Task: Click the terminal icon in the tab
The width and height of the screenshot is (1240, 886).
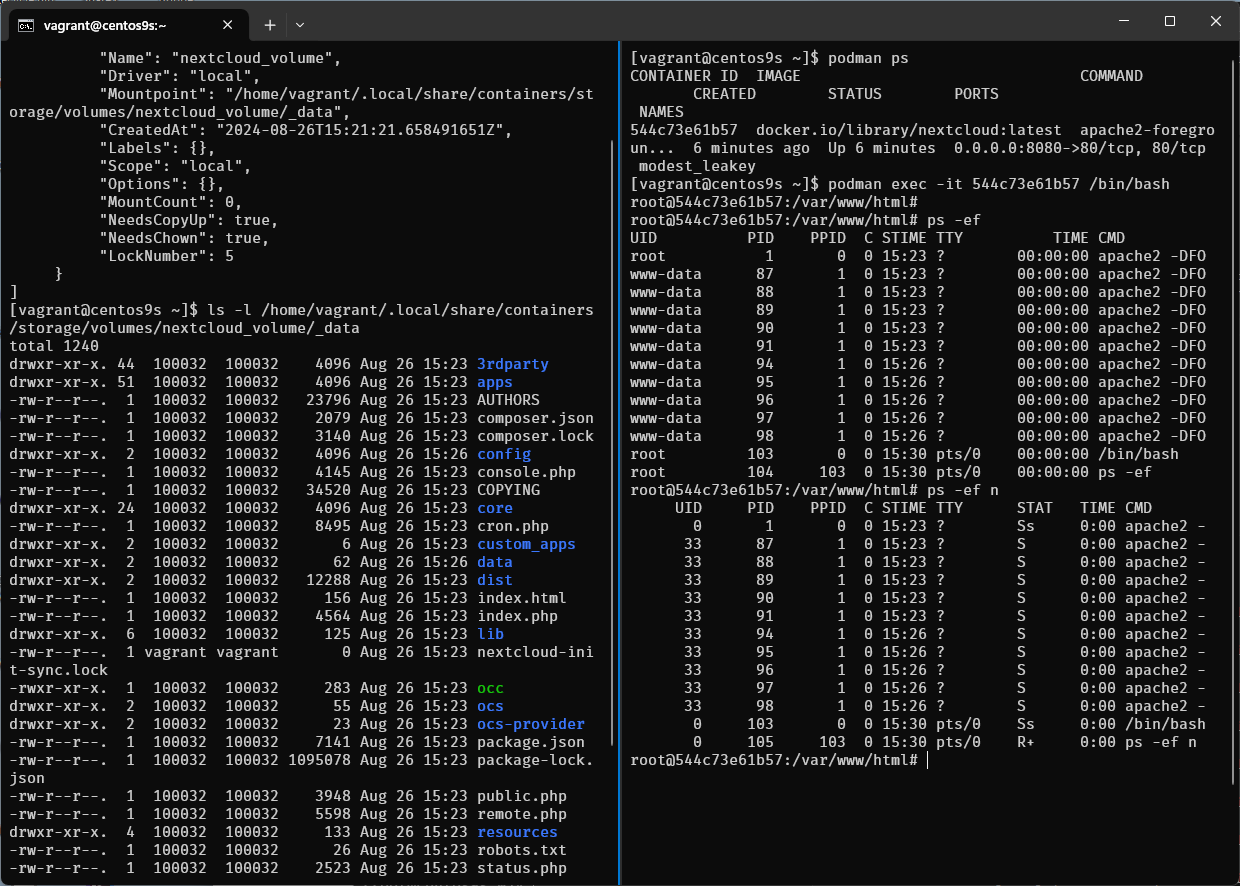Action: click(x=27, y=25)
